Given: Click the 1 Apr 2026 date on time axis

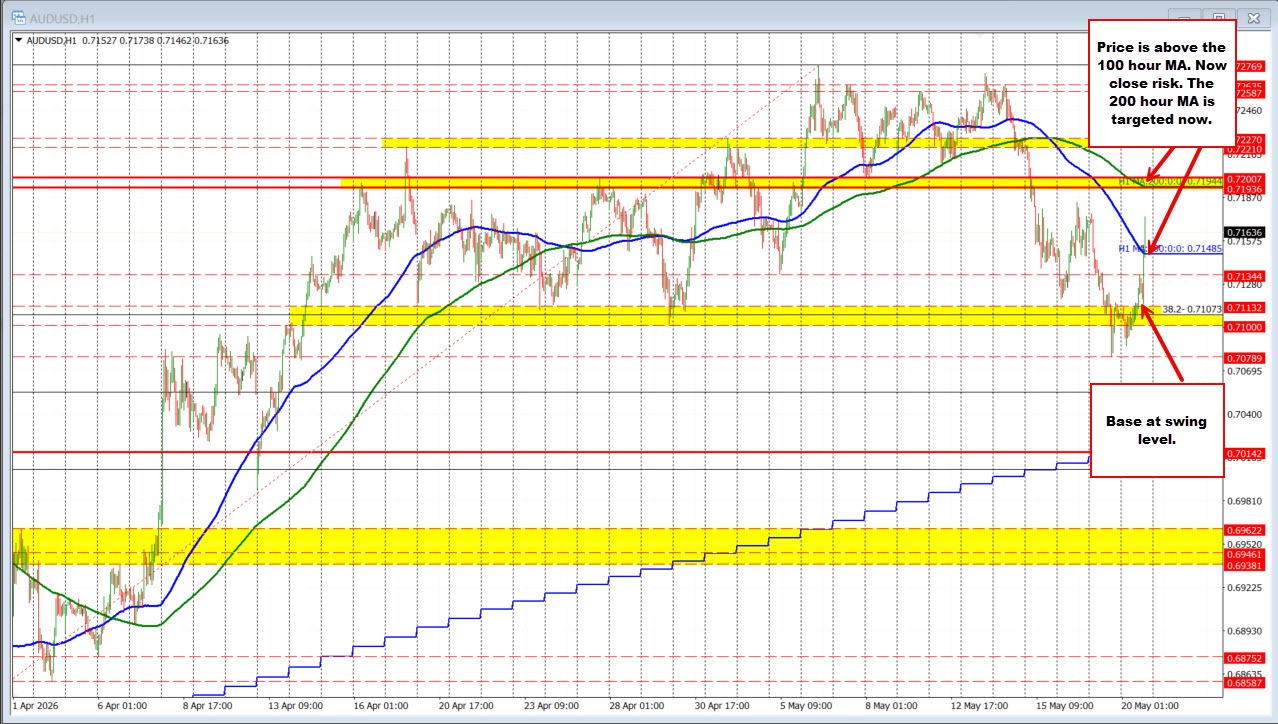Looking at the screenshot, I should [37, 704].
